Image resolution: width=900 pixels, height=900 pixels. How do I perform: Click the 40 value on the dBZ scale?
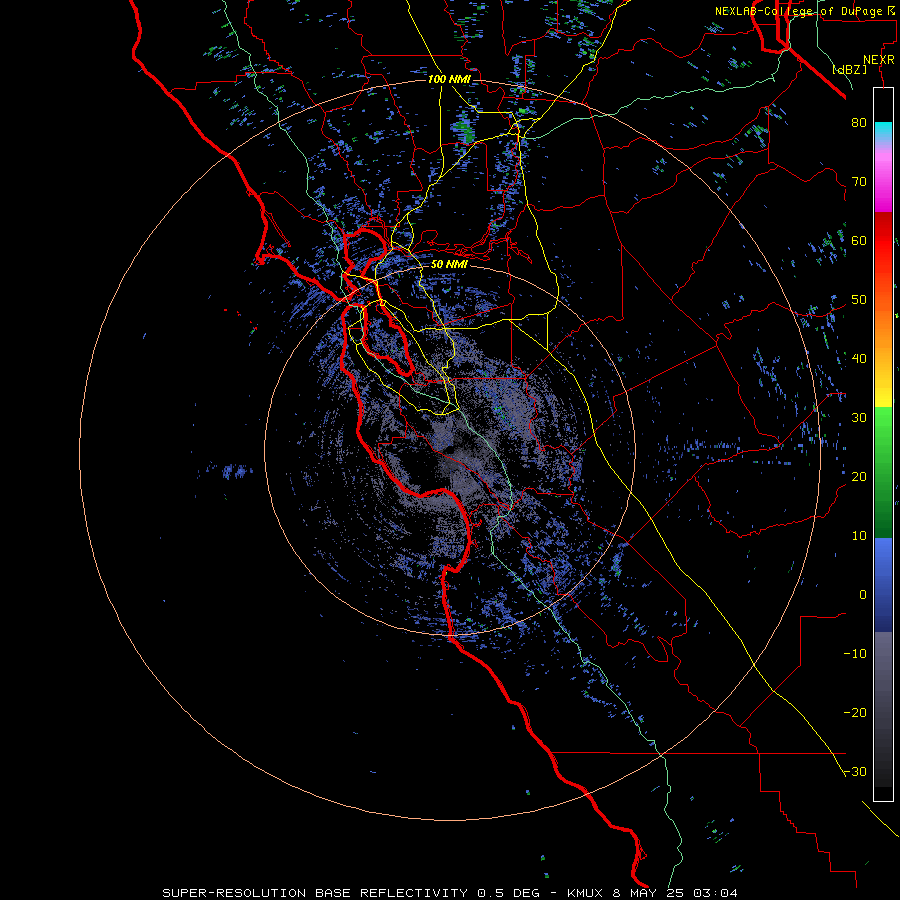[859, 359]
